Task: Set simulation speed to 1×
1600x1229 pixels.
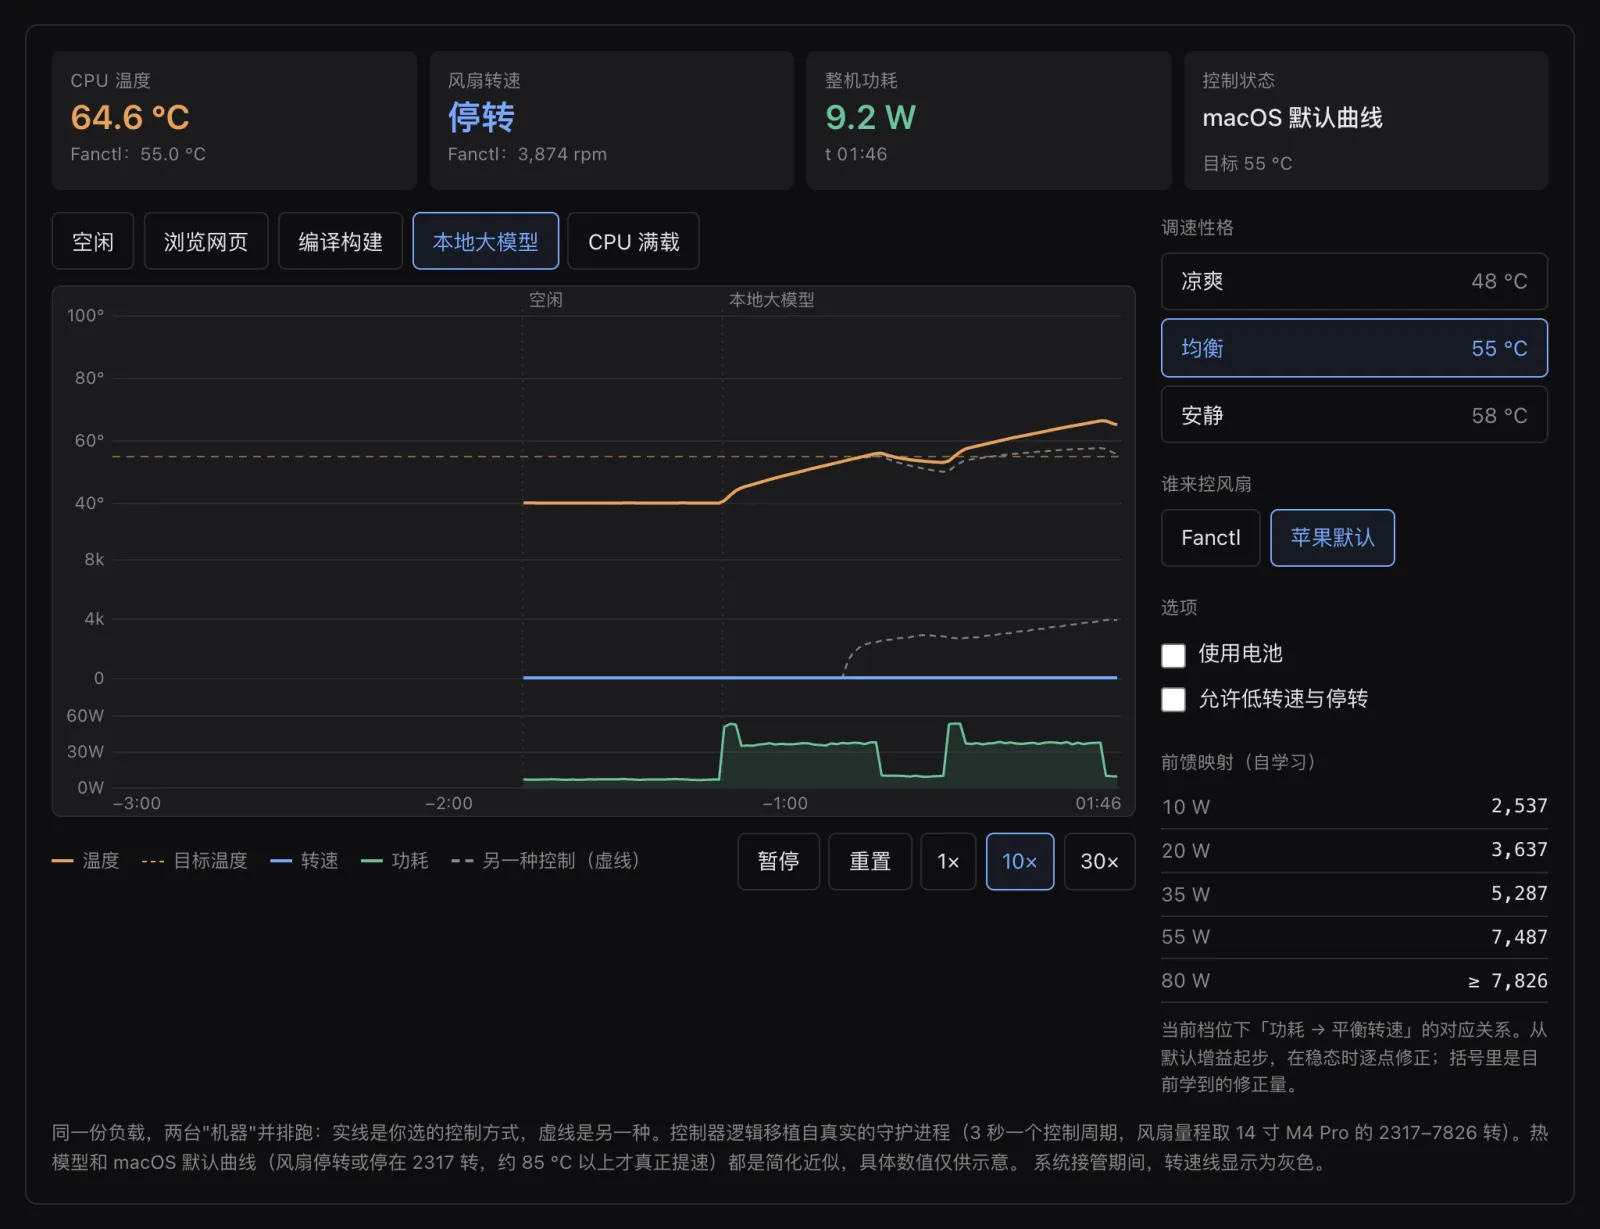Action: pyautogui.click(x=948, y=861)
